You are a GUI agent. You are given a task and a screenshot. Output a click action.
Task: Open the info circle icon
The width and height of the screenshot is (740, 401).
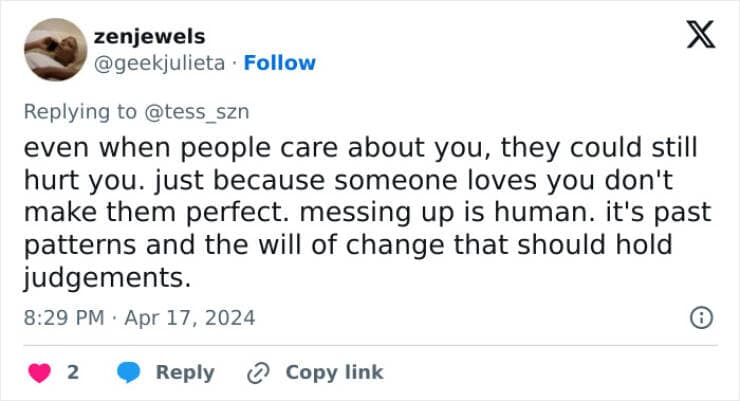[701, 318]
